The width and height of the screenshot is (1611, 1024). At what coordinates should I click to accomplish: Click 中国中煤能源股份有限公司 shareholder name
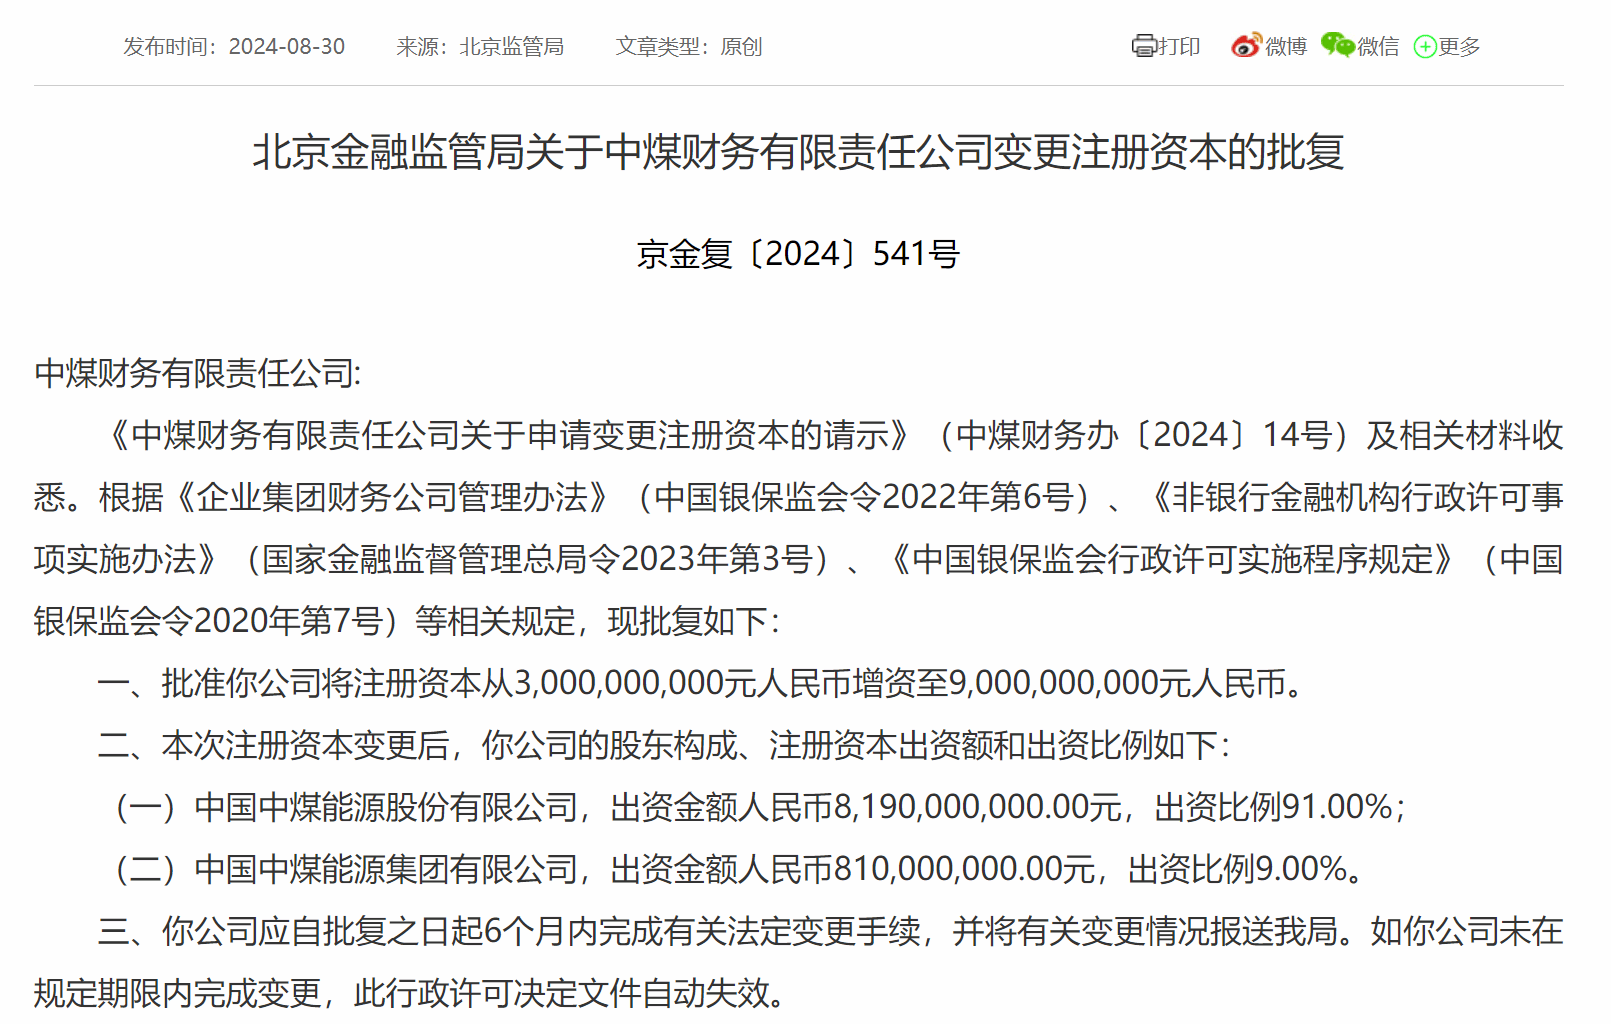point(386,807)
